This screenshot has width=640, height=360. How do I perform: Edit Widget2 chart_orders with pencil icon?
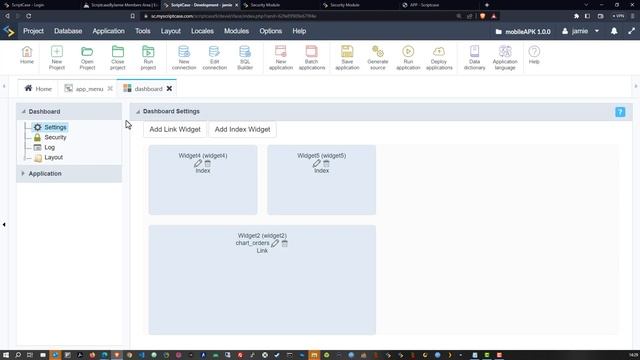pyautogui.click(x=275, y=243)
